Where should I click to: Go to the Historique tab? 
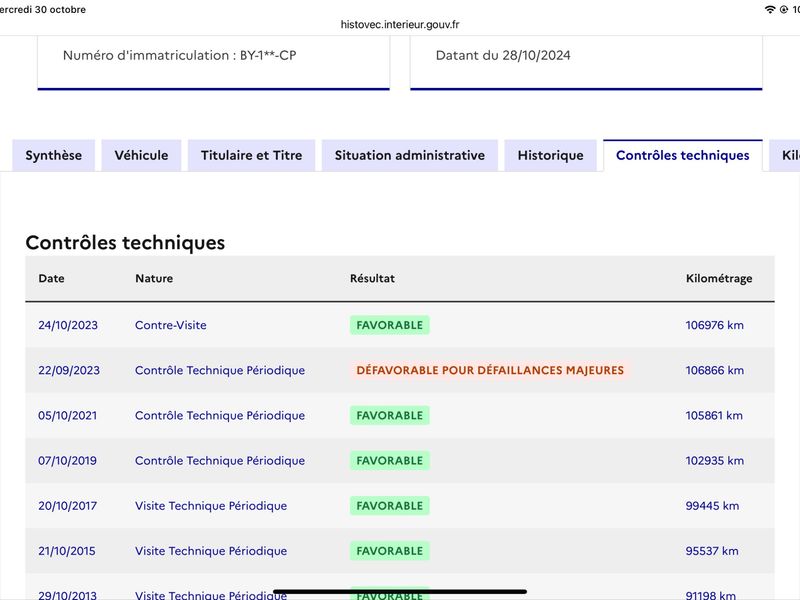click(551, 156)
